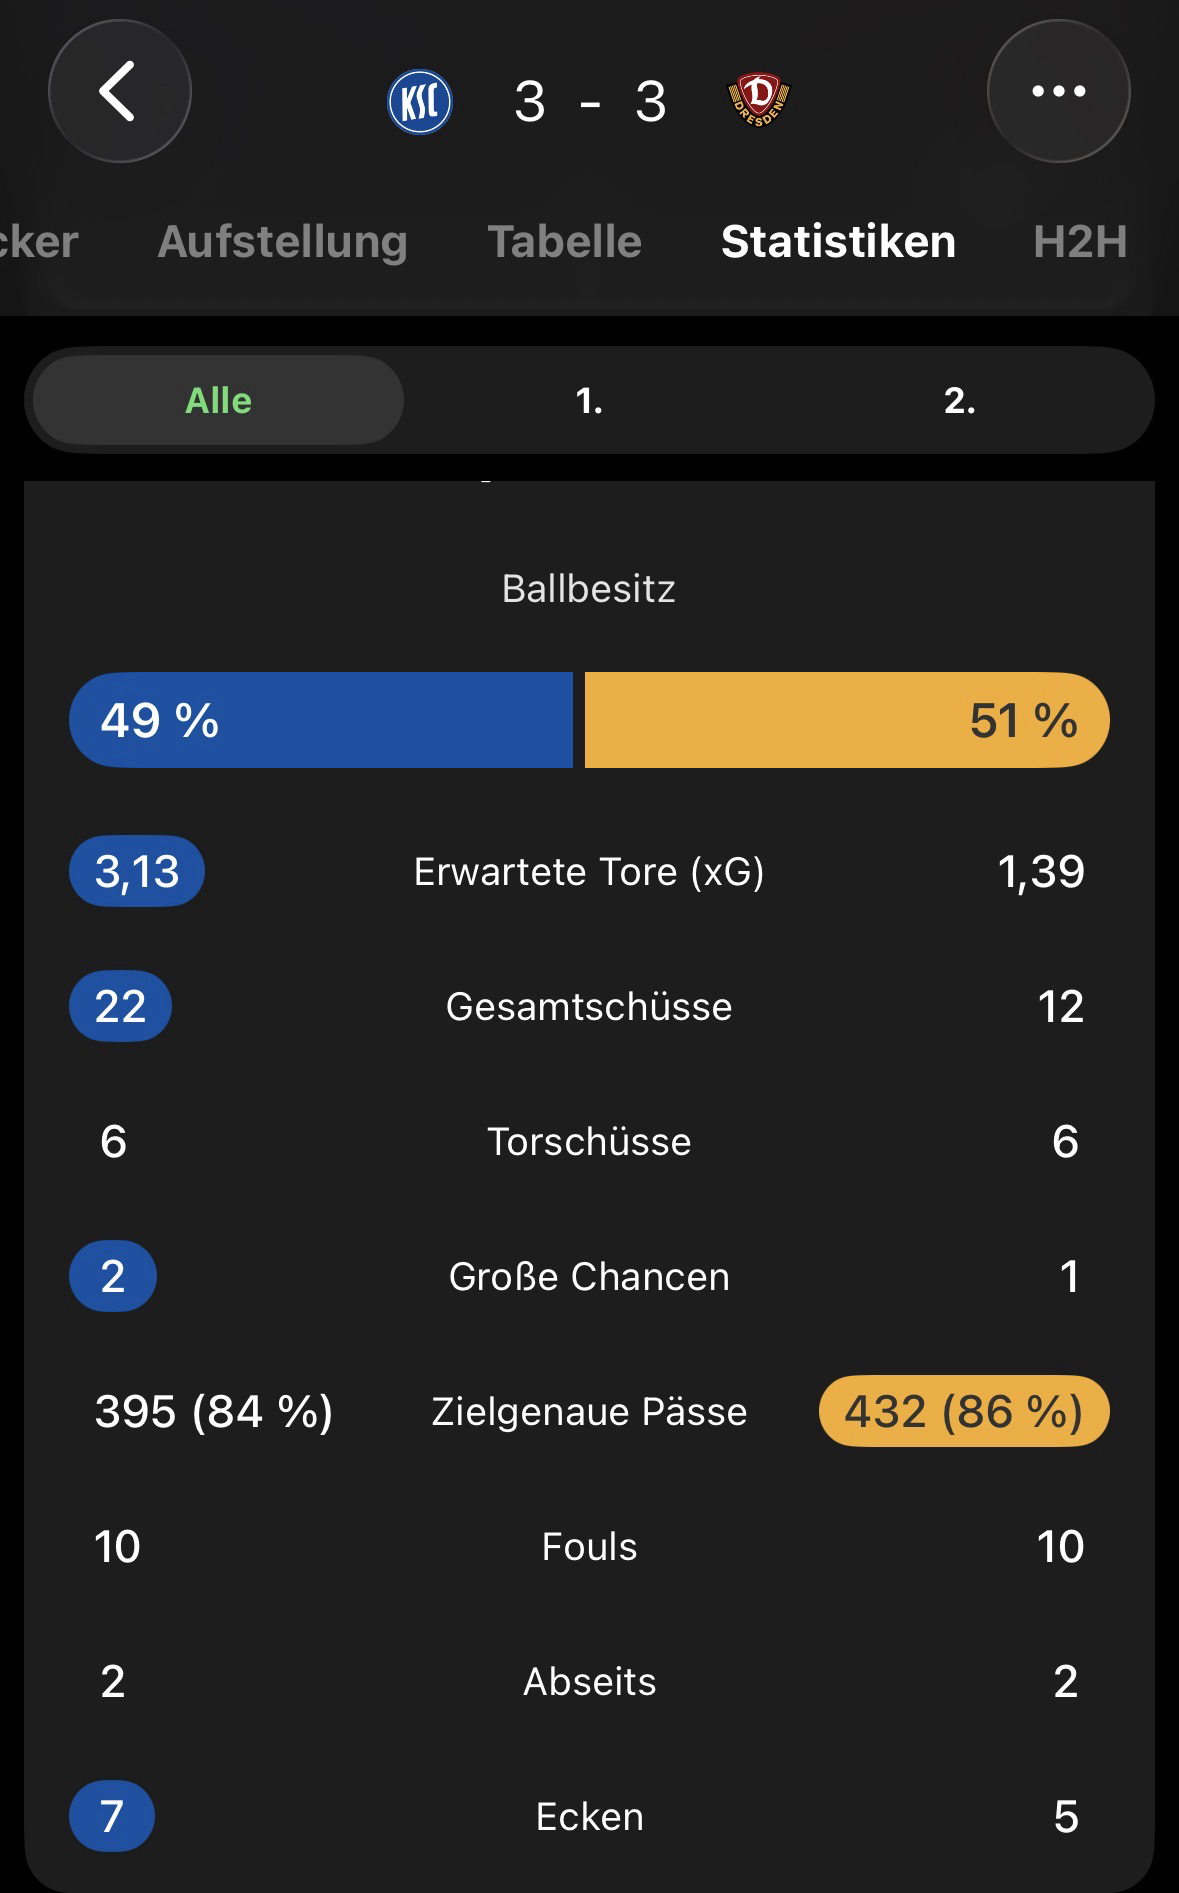Tap the Dynamo Dresden team crest
Screen dimensions: 1179x1893
coord(758,101)
